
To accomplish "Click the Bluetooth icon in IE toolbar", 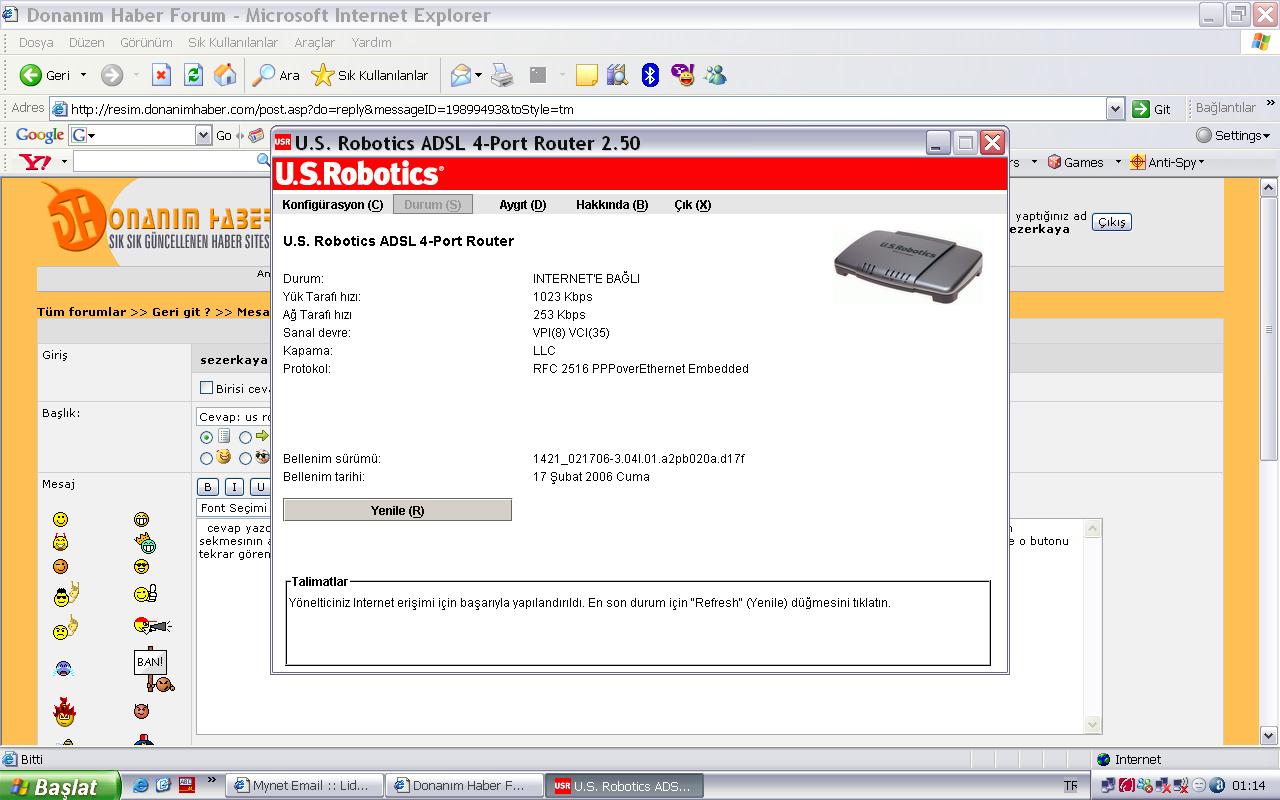I will pyautogui.click(x=650, y=75).
